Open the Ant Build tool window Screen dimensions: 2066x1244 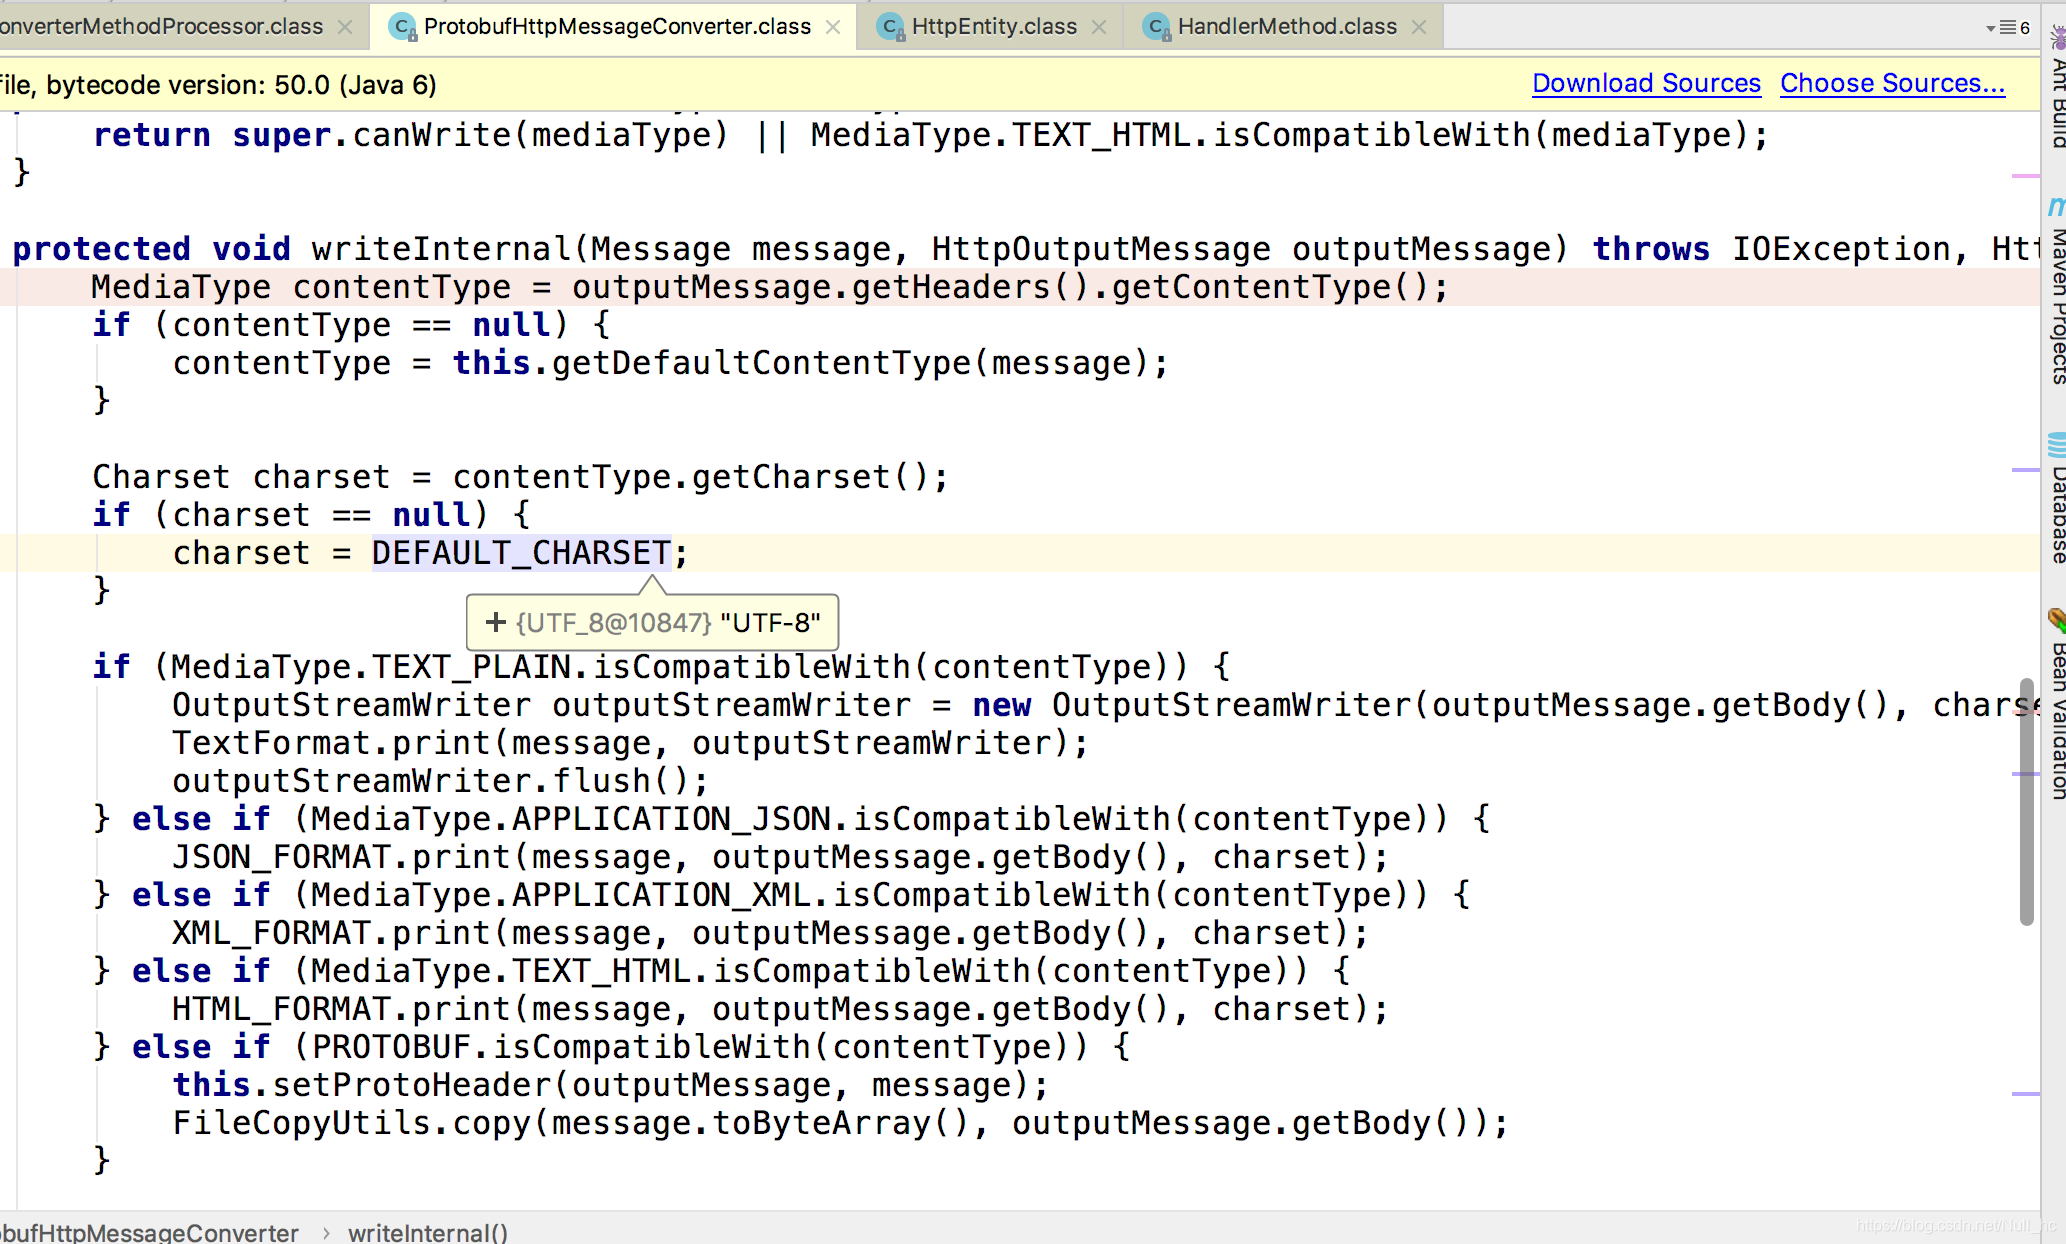coord(2056,90)
